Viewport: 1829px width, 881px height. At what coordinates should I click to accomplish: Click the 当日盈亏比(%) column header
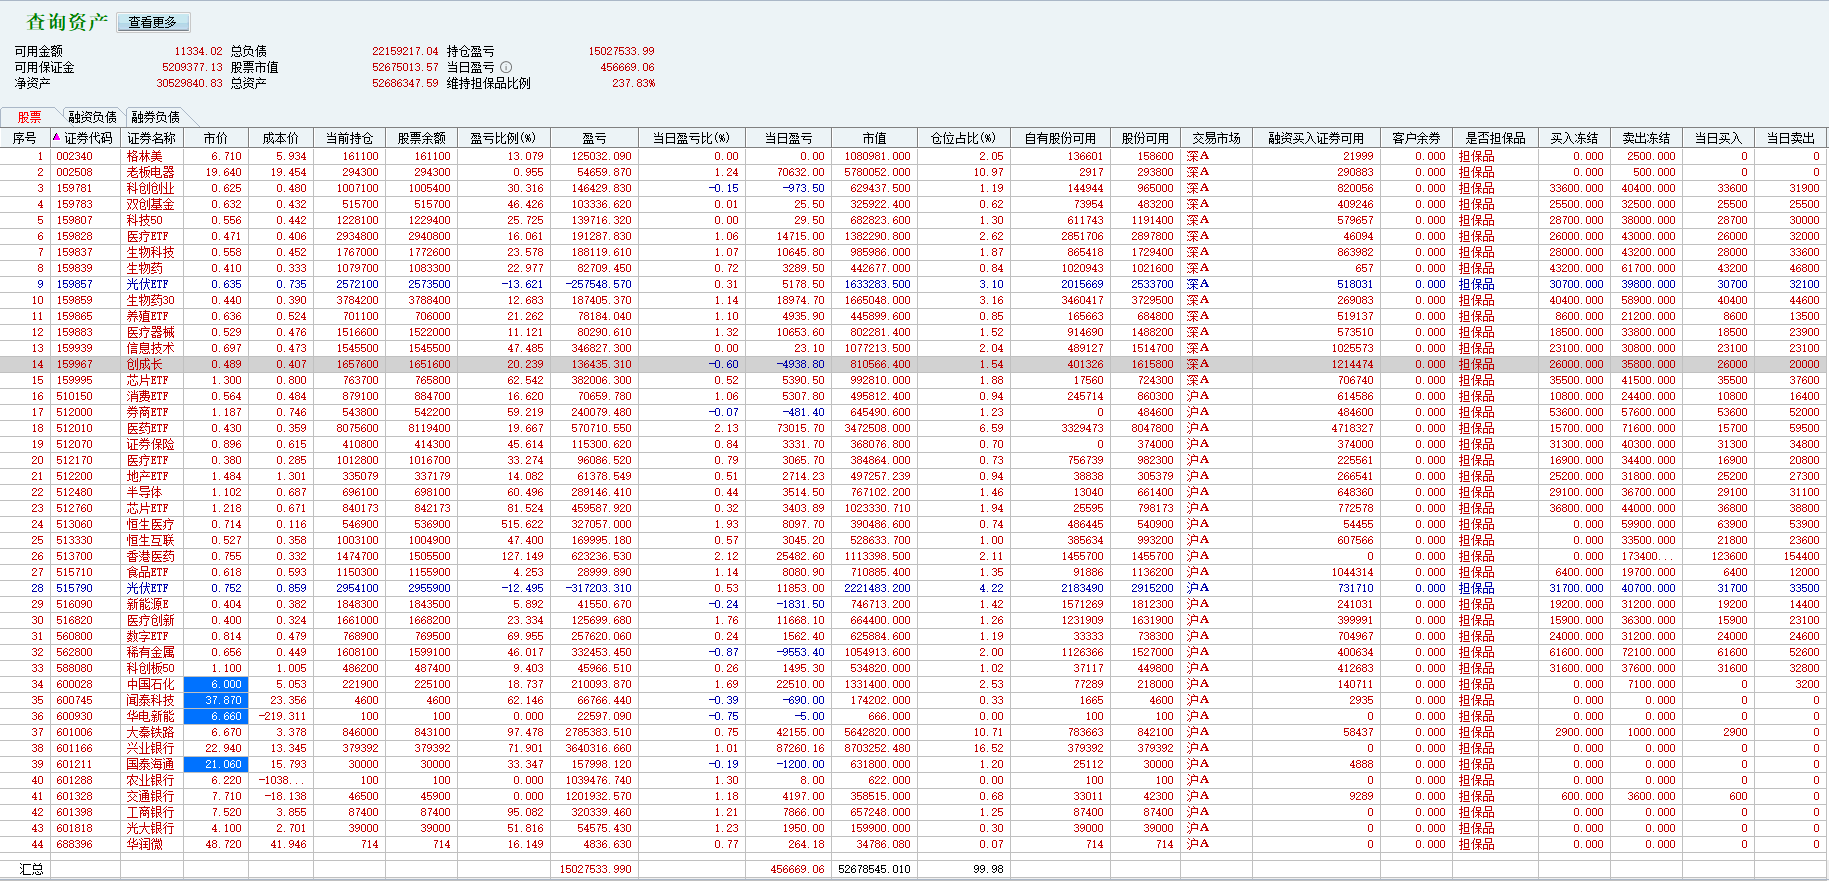click(x=691, y=138)
